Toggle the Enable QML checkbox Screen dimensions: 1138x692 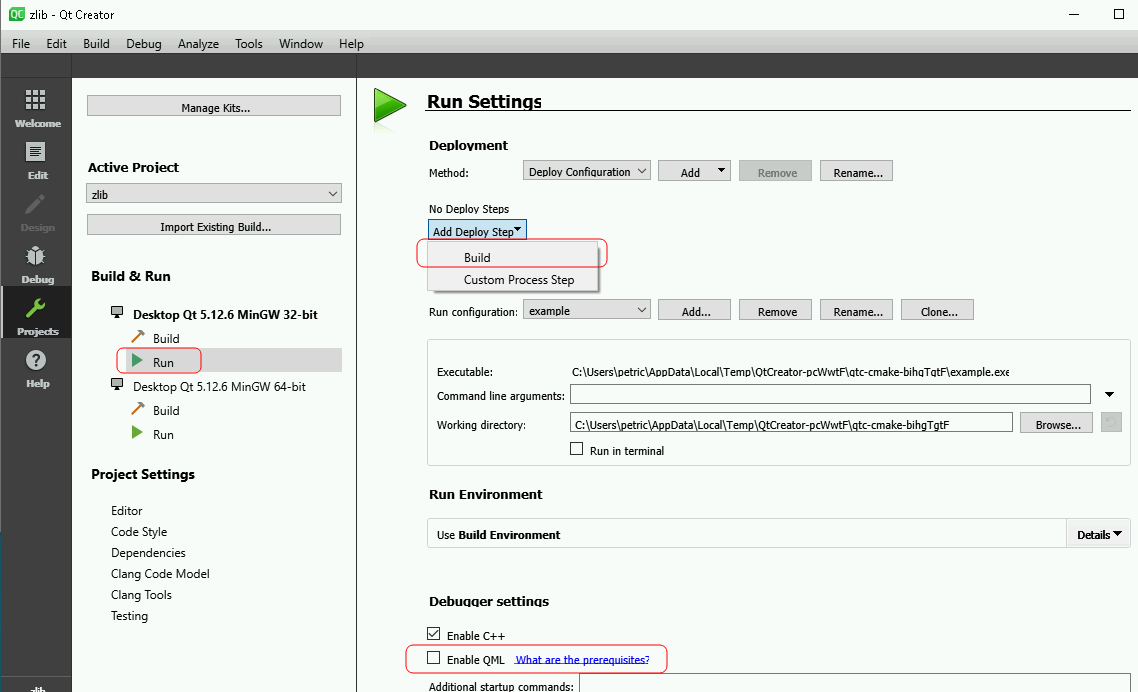coord(434,658)
